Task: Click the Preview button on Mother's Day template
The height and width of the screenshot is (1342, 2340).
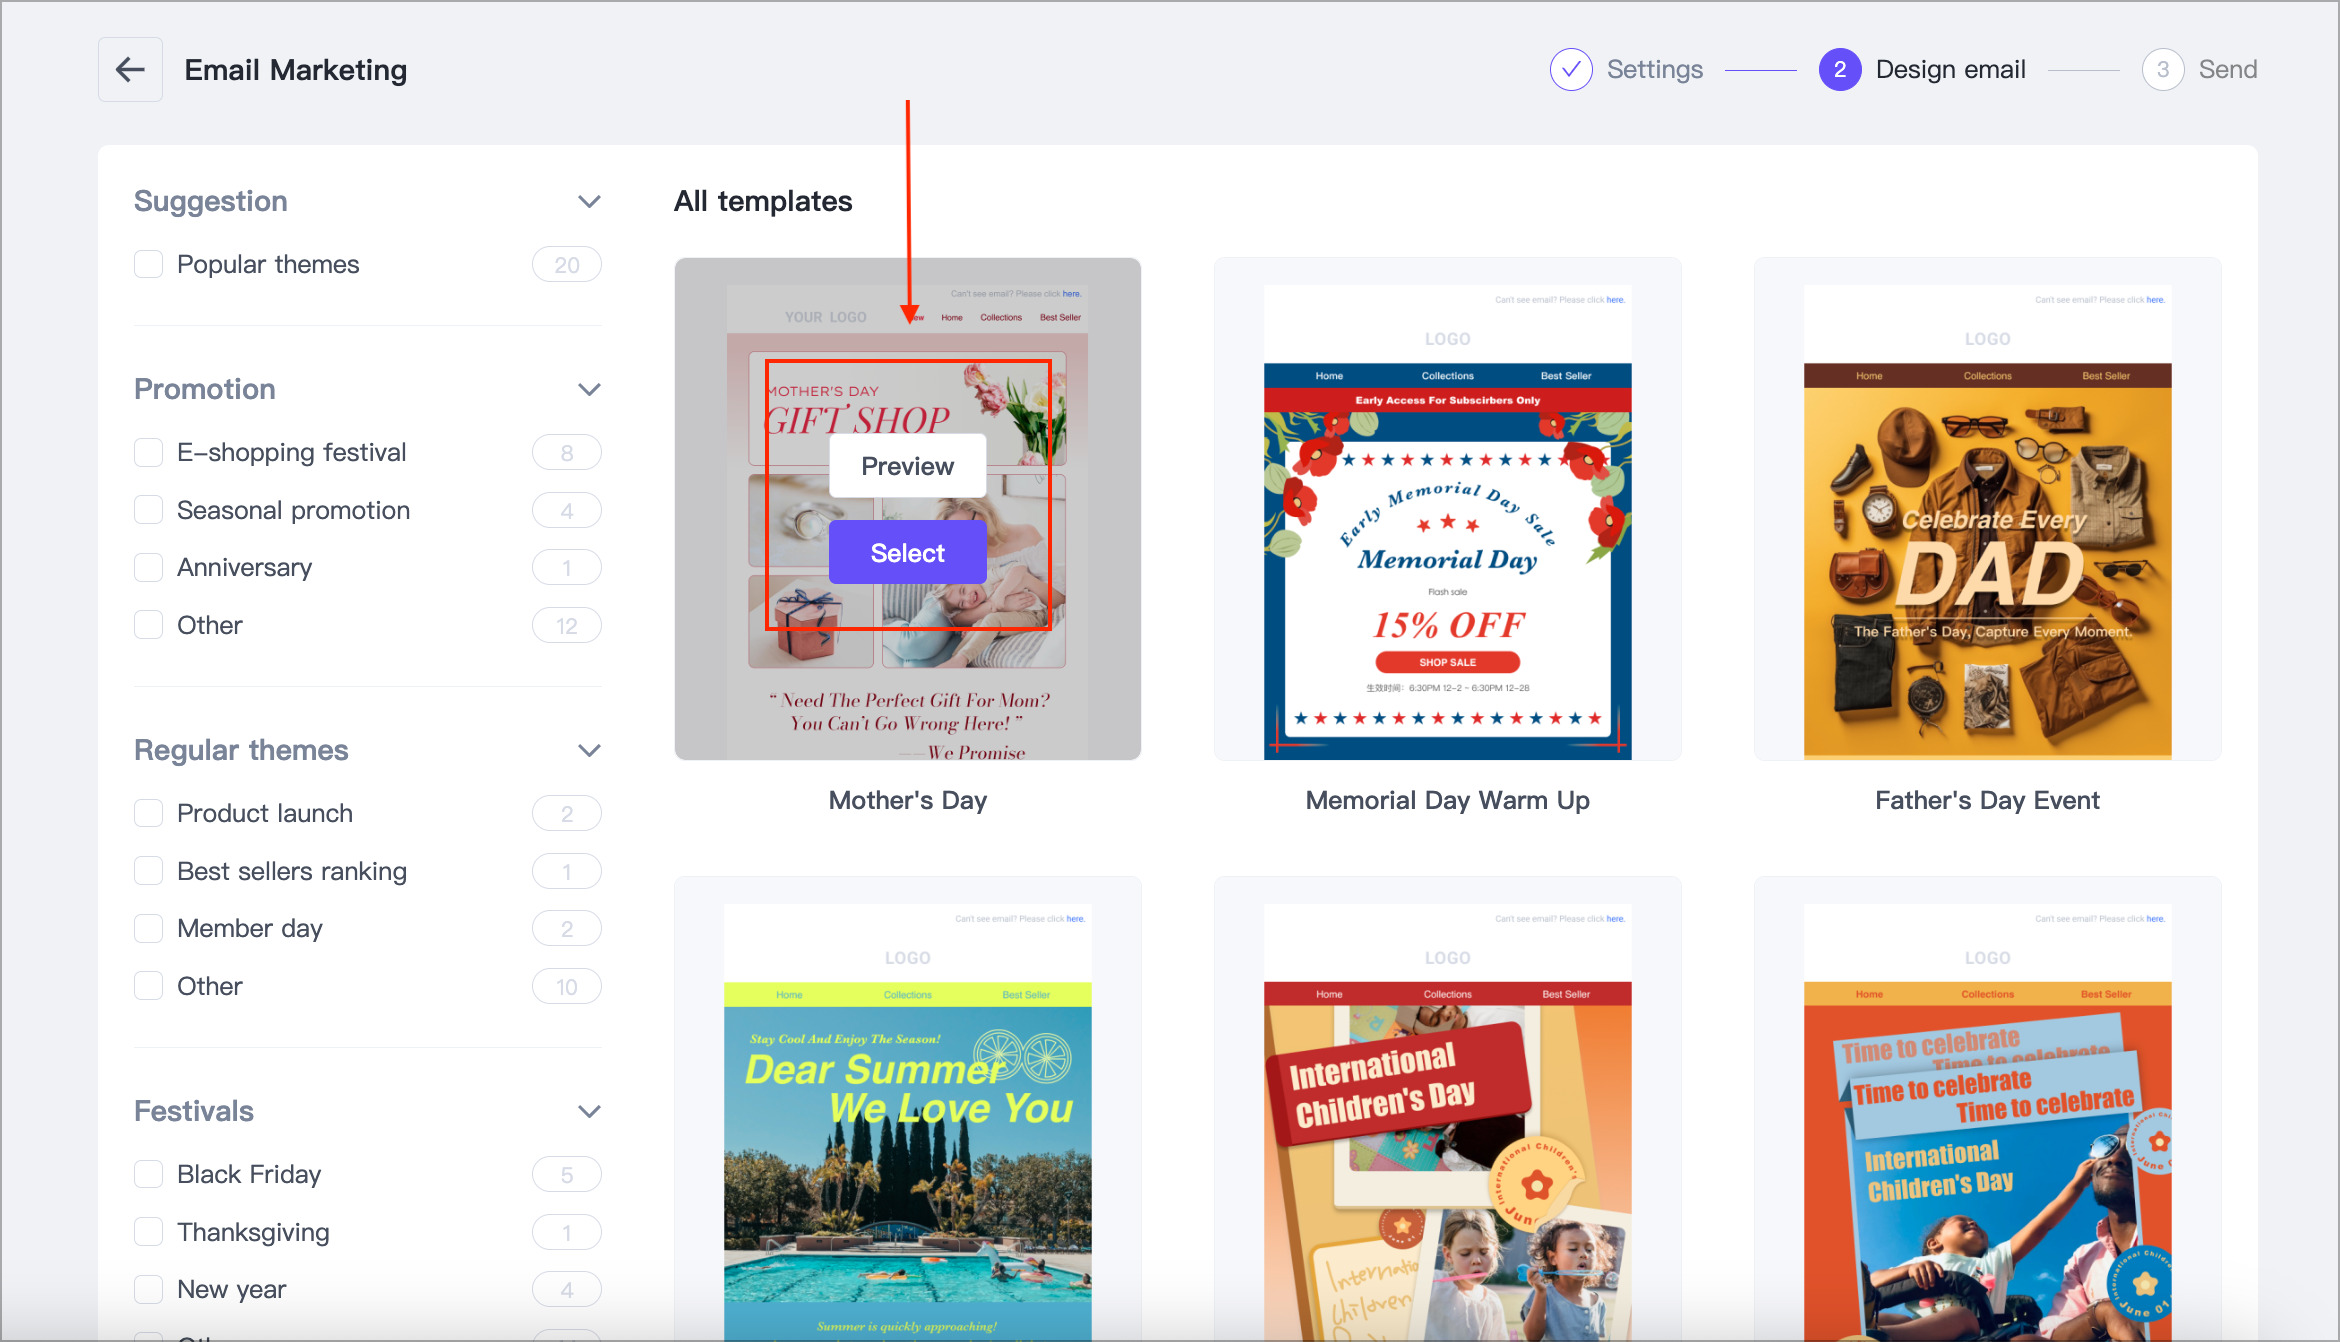Action: 907,466
